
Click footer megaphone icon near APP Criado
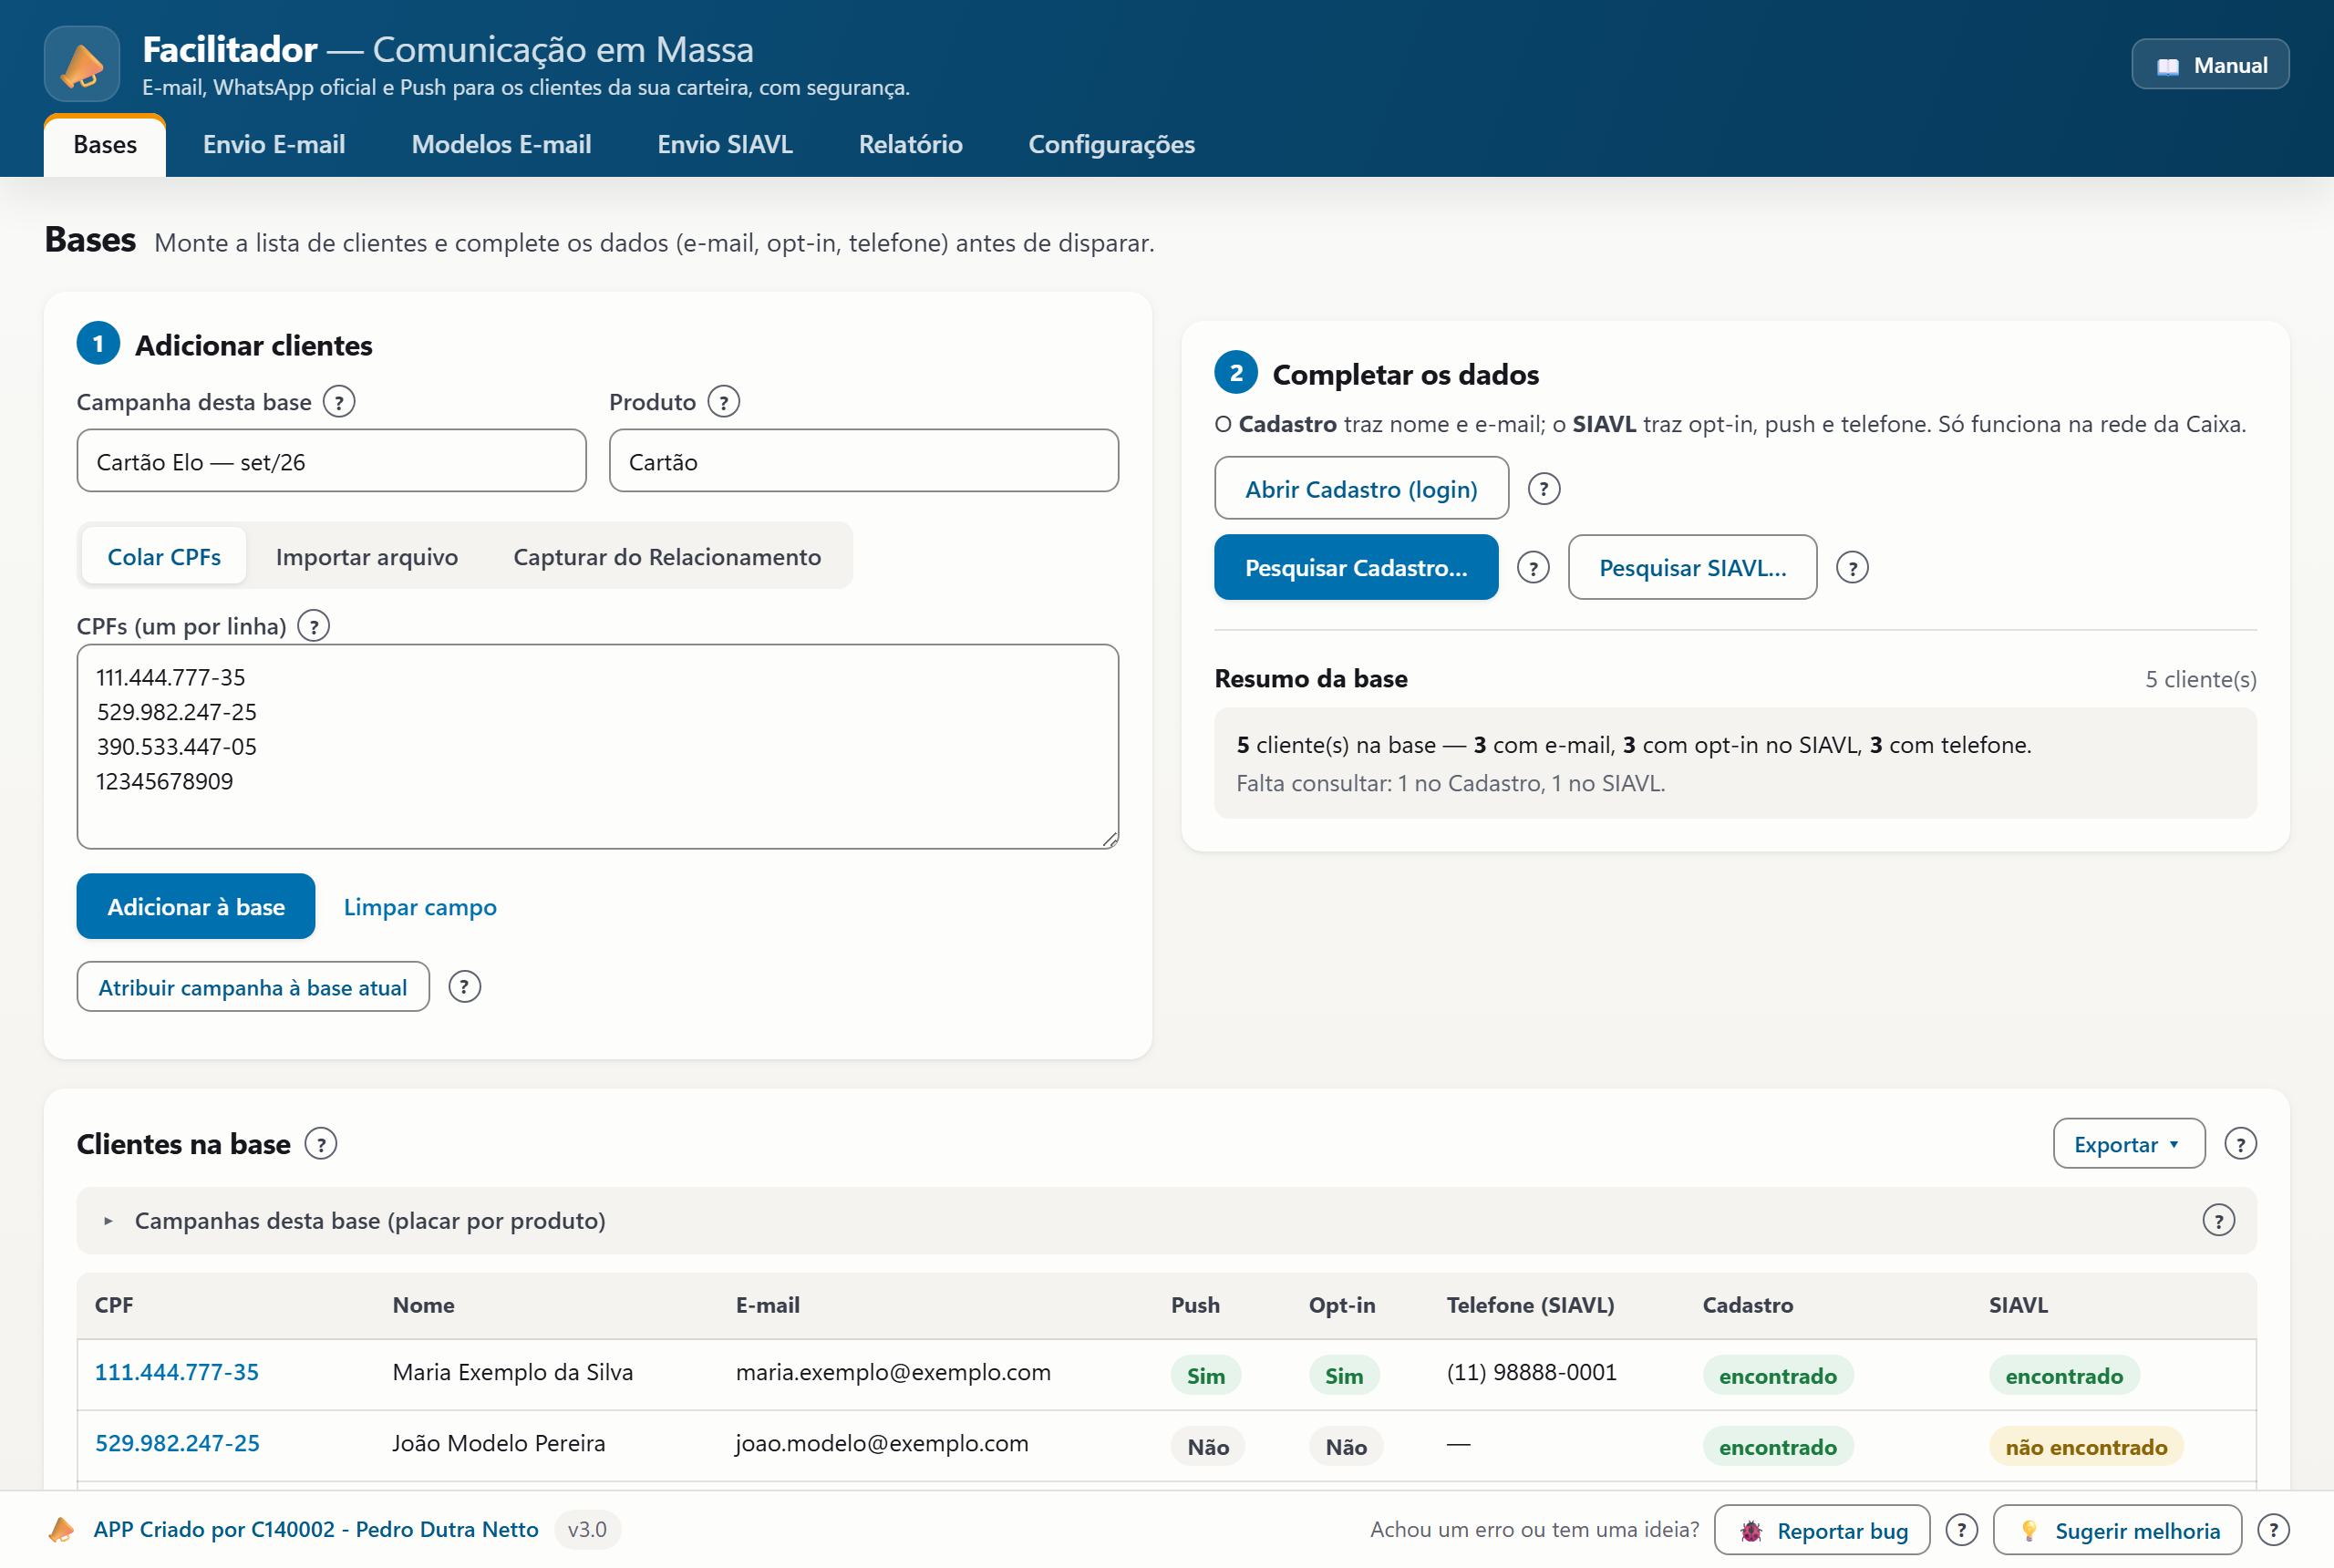pyautogui.click(x=61, y=1530)
